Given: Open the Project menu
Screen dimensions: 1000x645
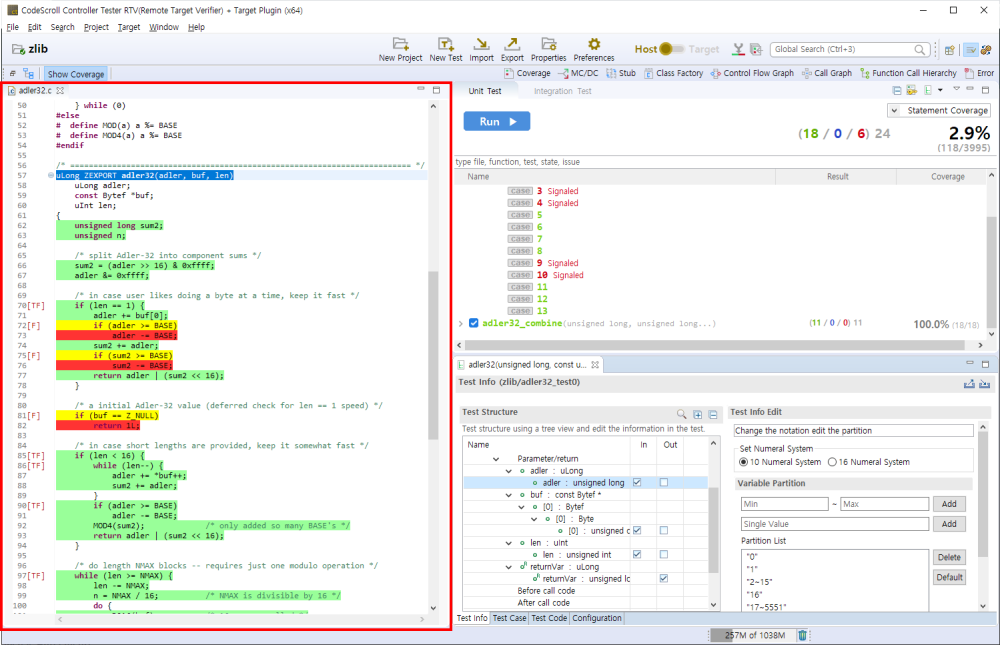Looking at the screenshot, I should 97,27.
